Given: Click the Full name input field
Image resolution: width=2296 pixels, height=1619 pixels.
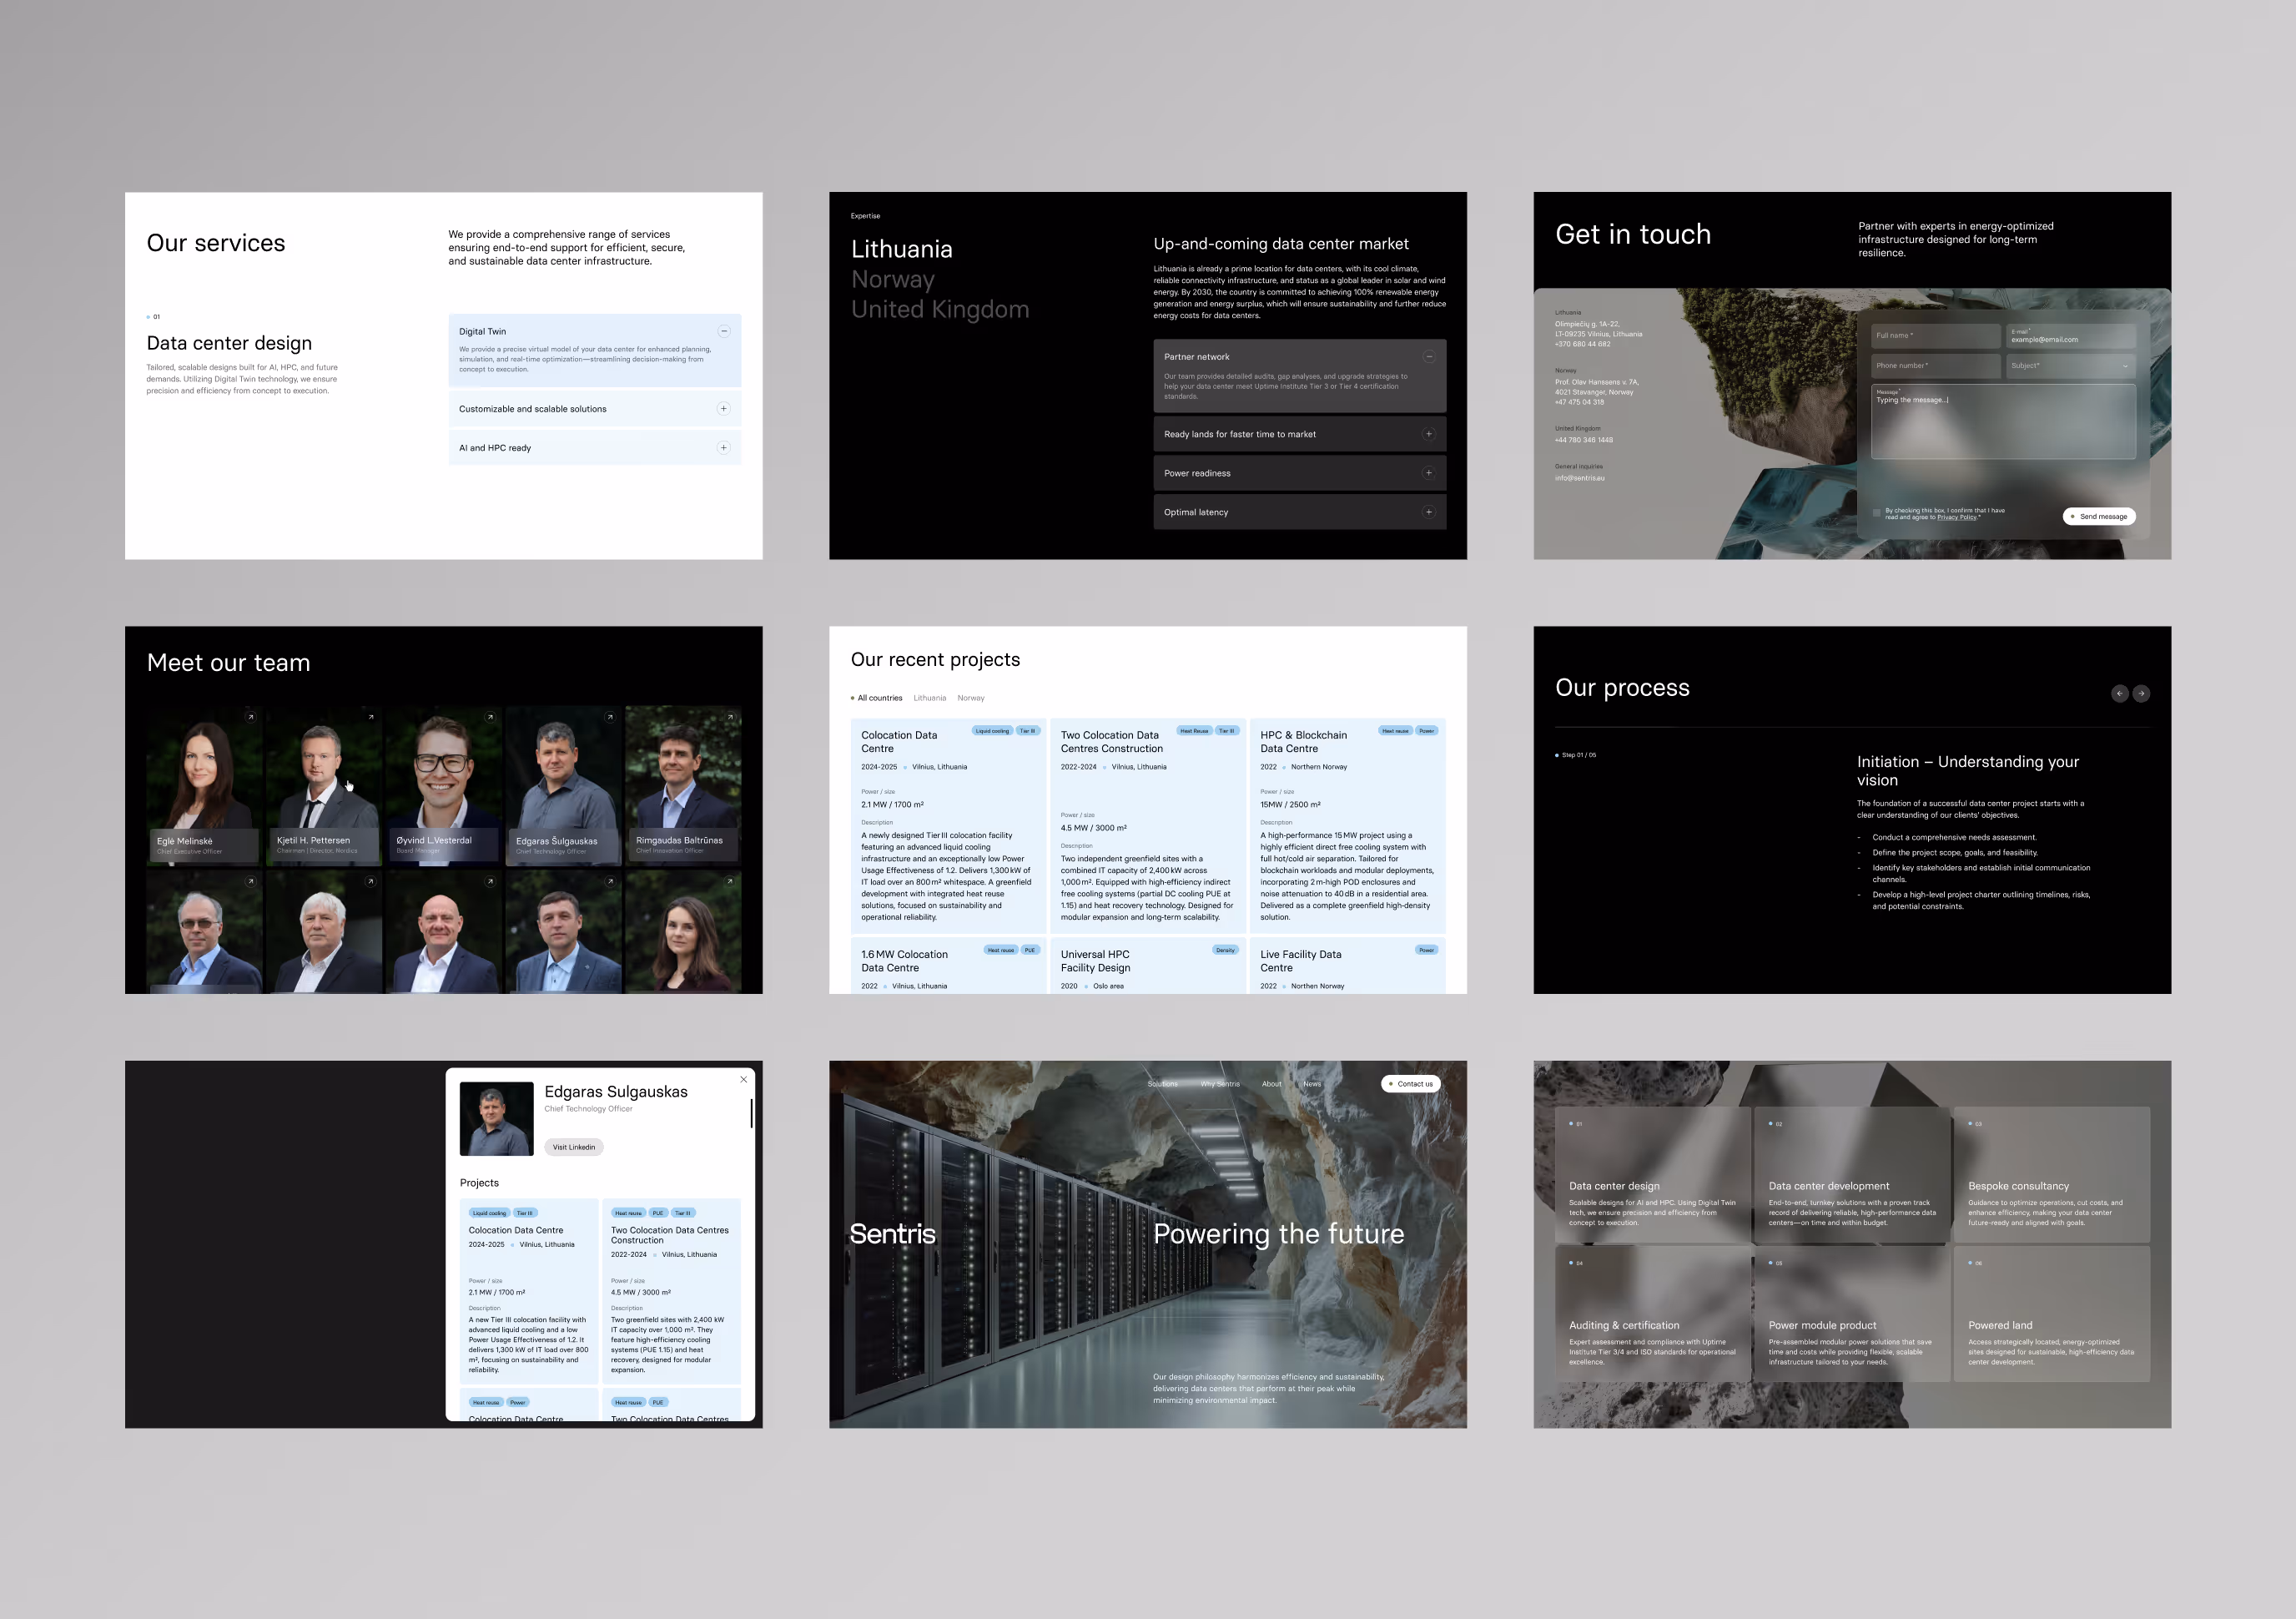Looking at the screenshot, I should click(x=1935, y=336).
